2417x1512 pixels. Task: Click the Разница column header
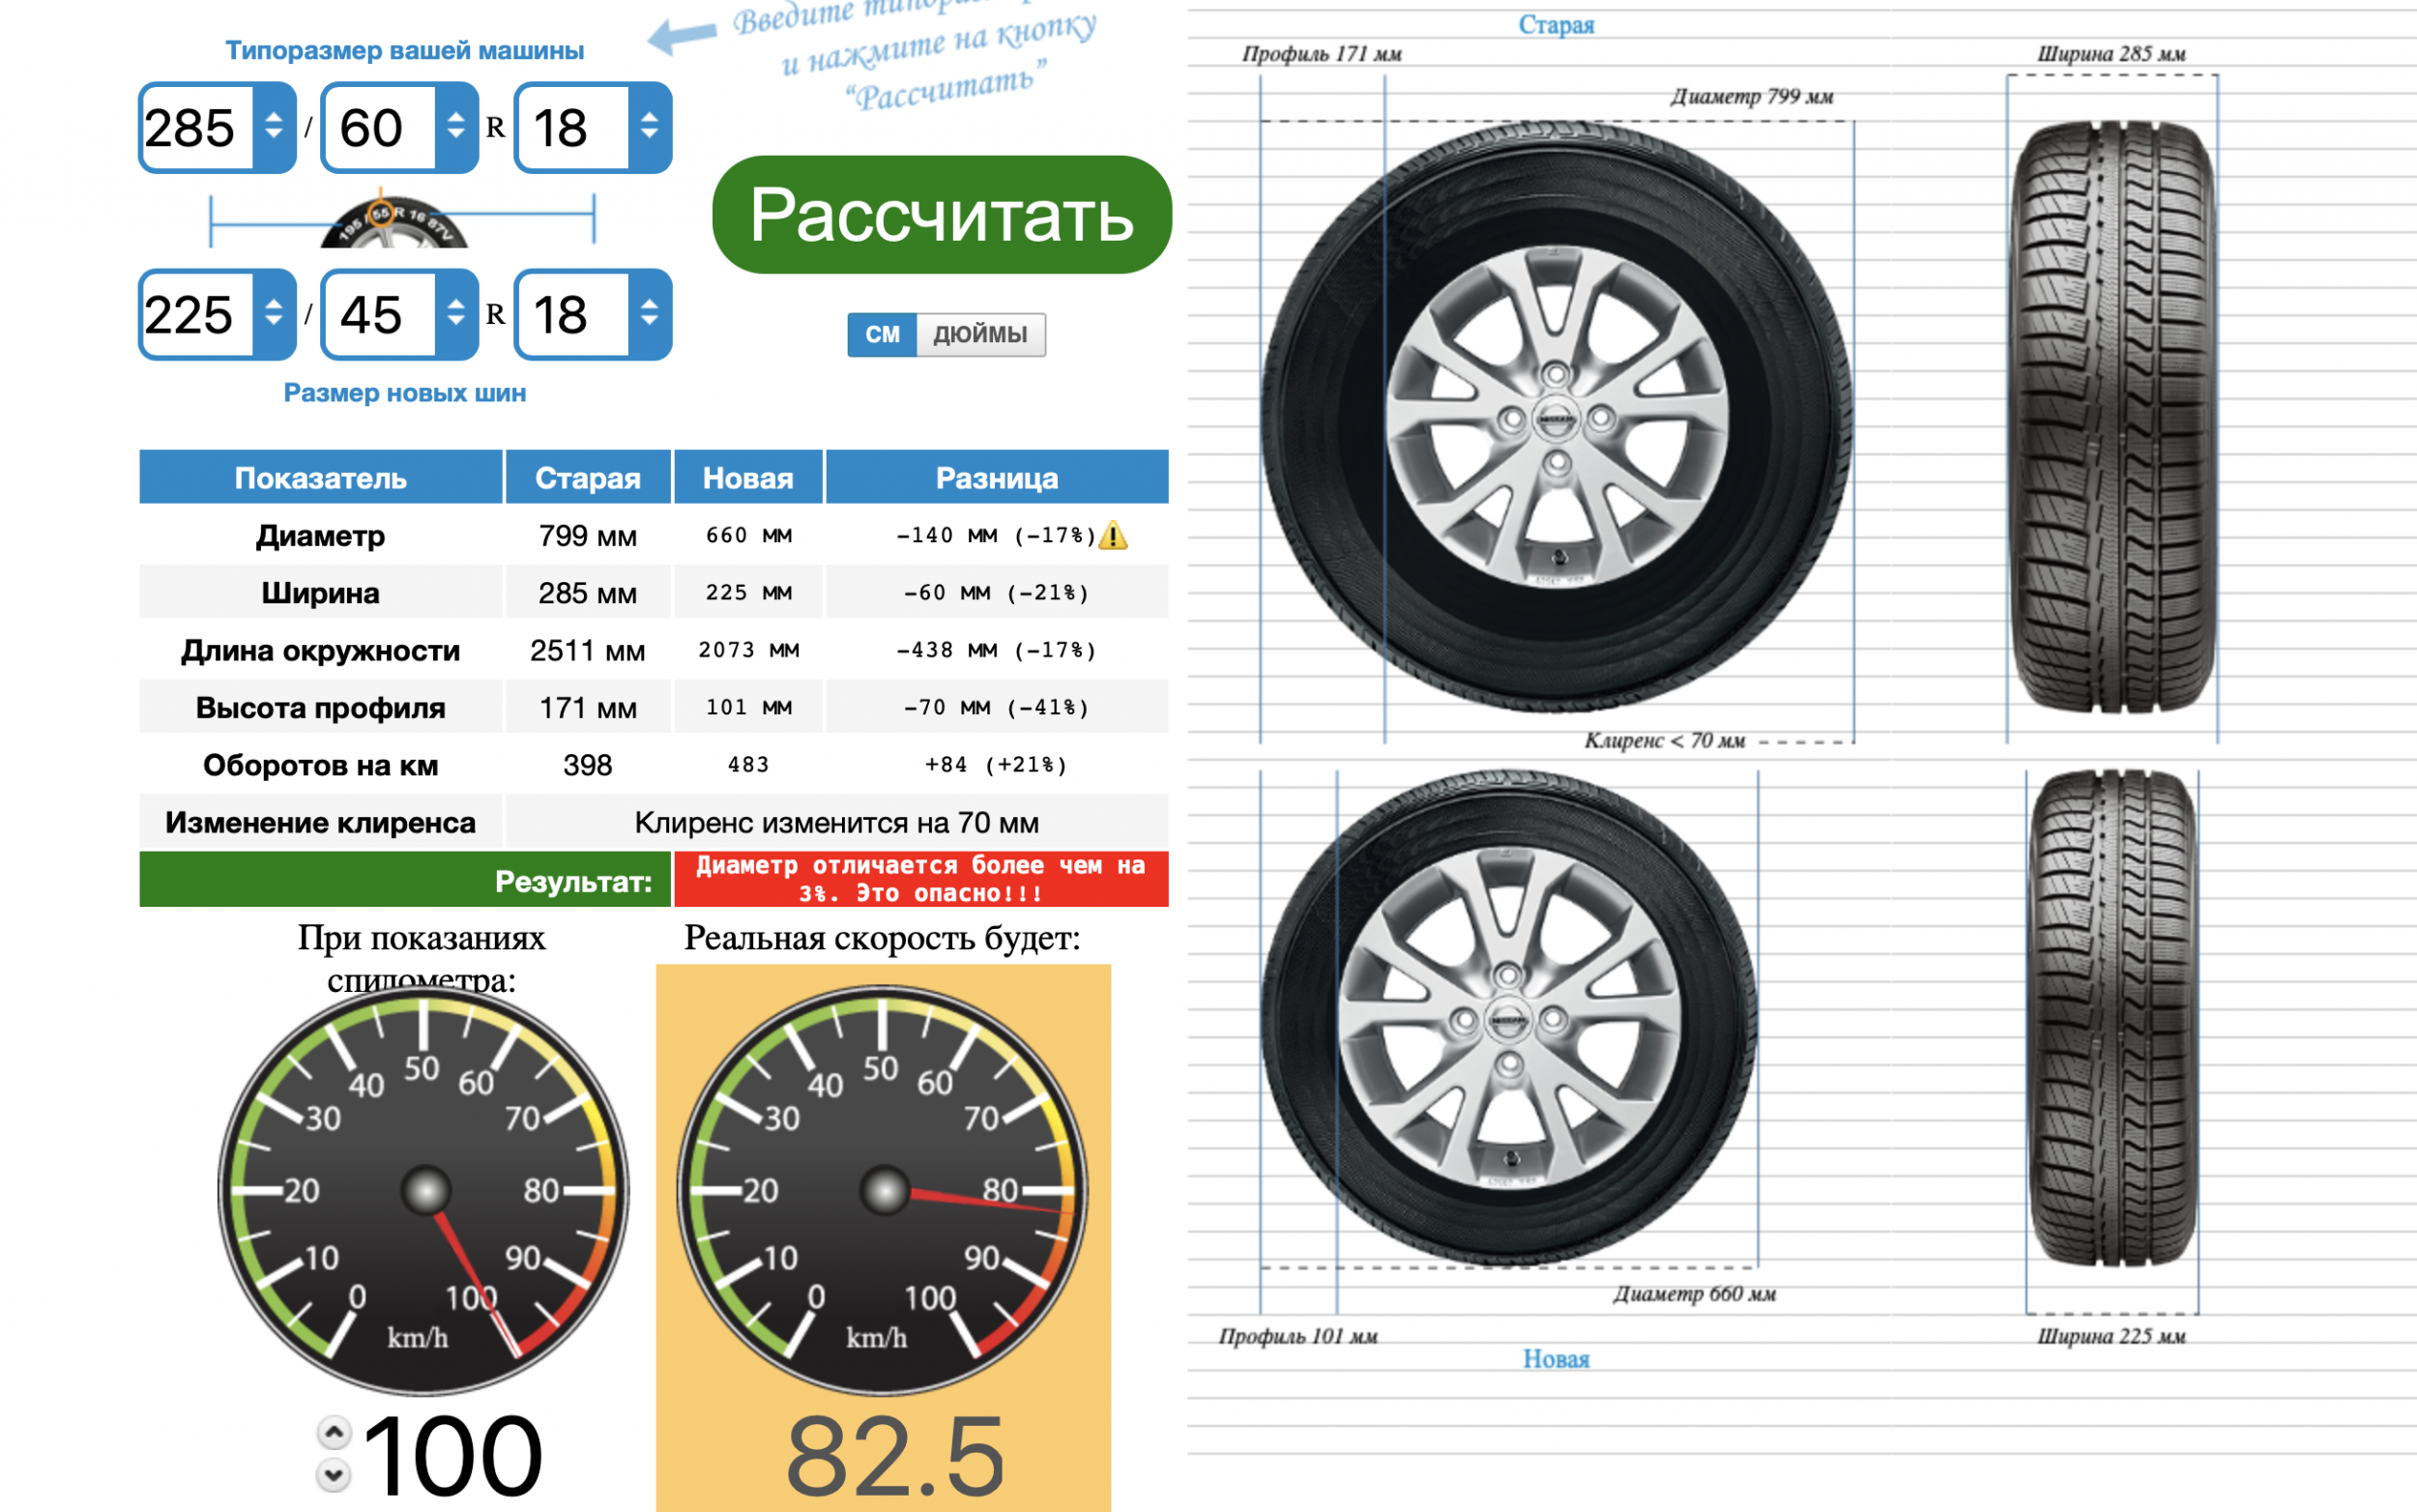click(x=997, y=477)
